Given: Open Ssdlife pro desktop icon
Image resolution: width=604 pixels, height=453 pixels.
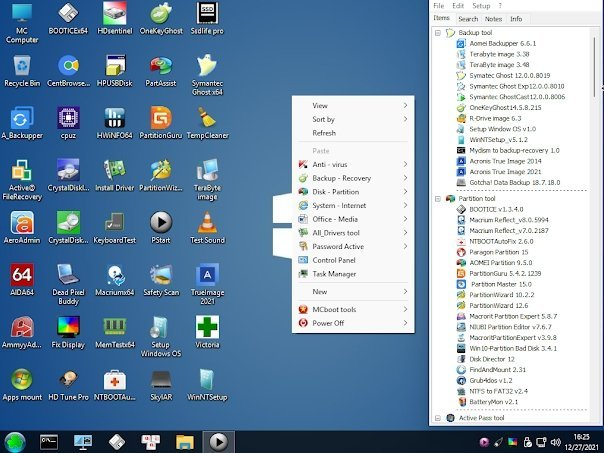Looking at the screenshot, I should [207, 18].
